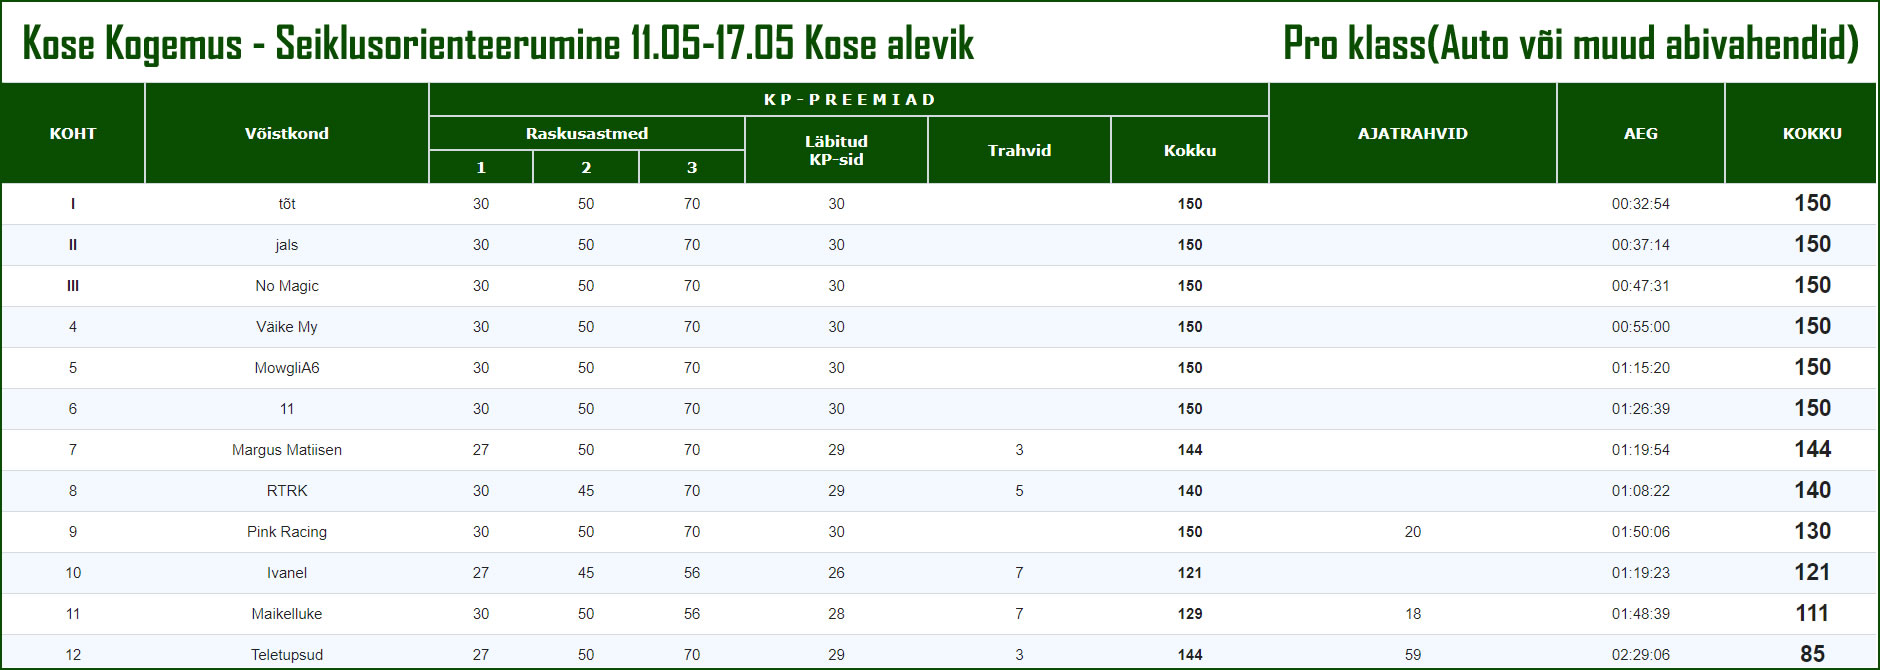
Task: Select the Väike My team row
Action: click(x=939, y=327)
